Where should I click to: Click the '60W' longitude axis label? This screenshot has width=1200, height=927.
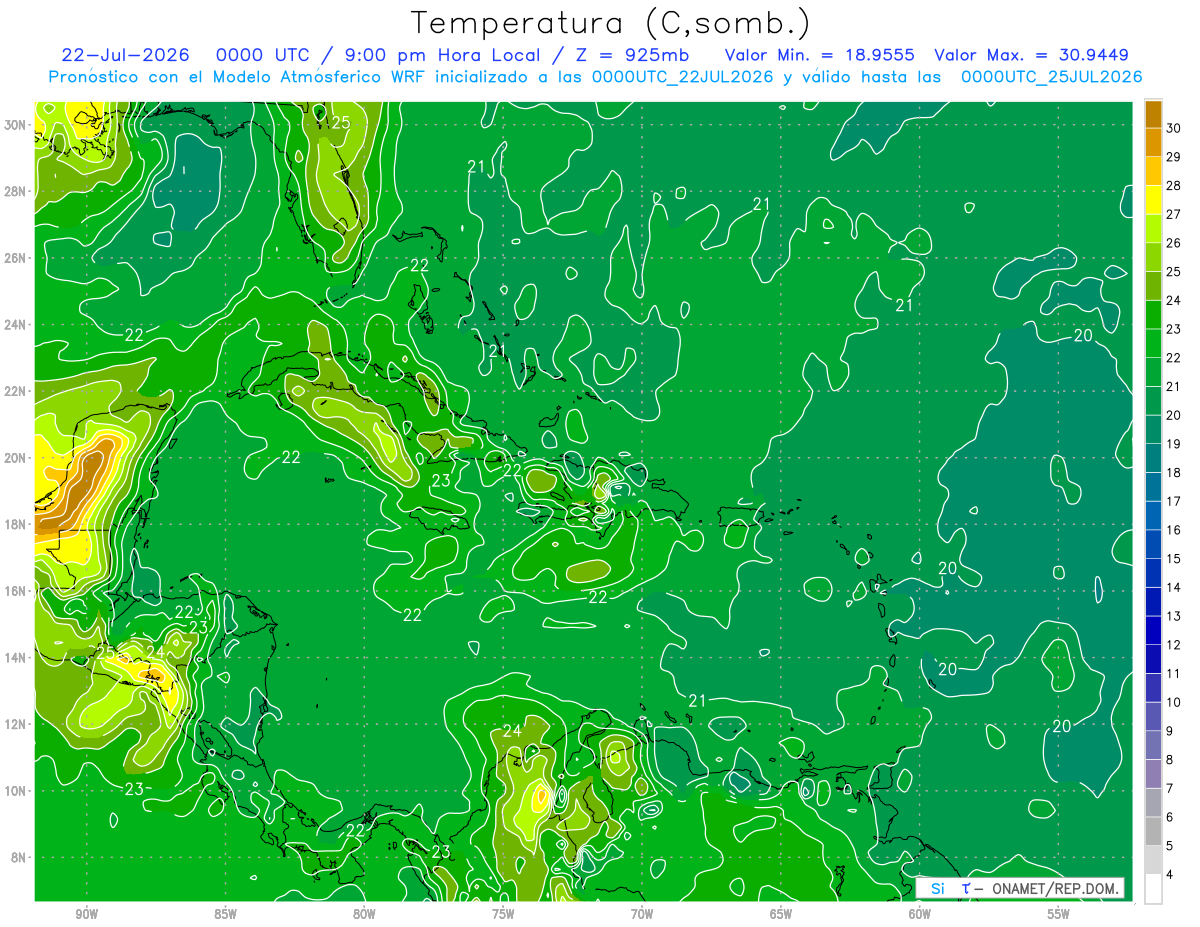coord(920,914)
